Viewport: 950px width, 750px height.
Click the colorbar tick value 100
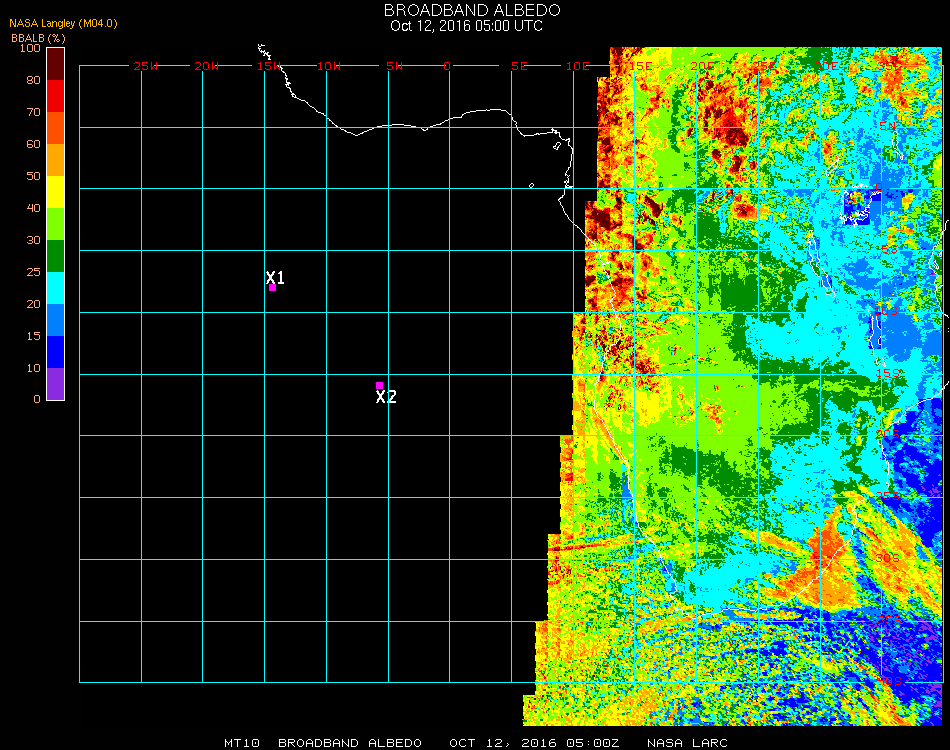(30, 48)
